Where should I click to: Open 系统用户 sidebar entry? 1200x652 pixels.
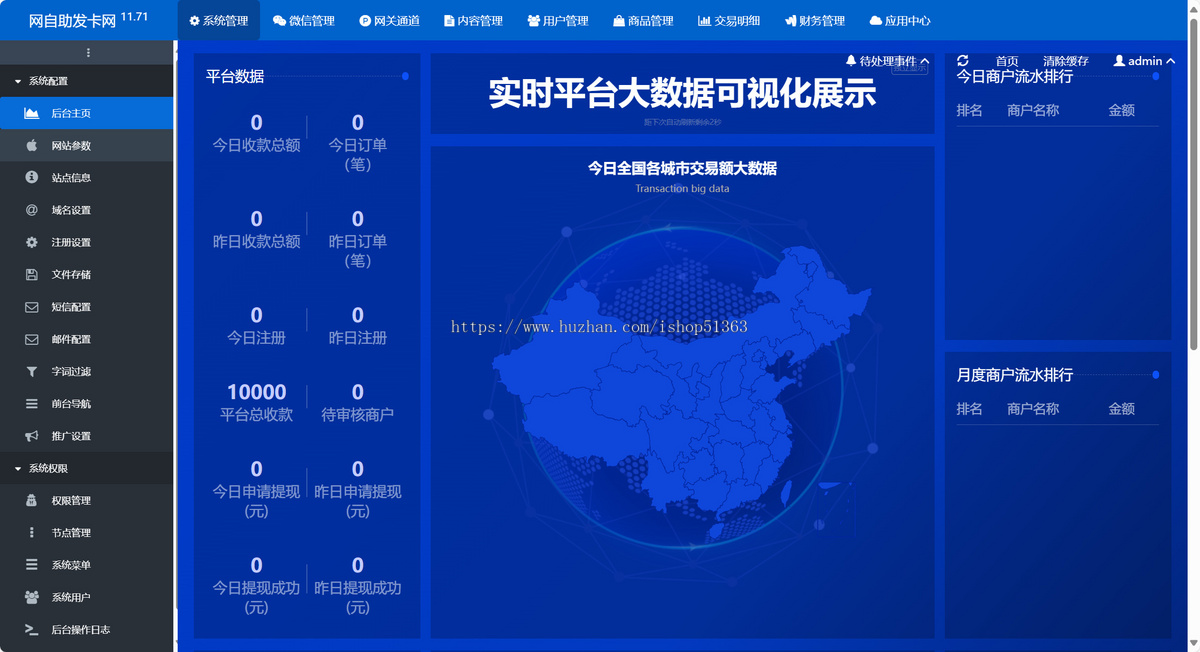click(87, 597)
